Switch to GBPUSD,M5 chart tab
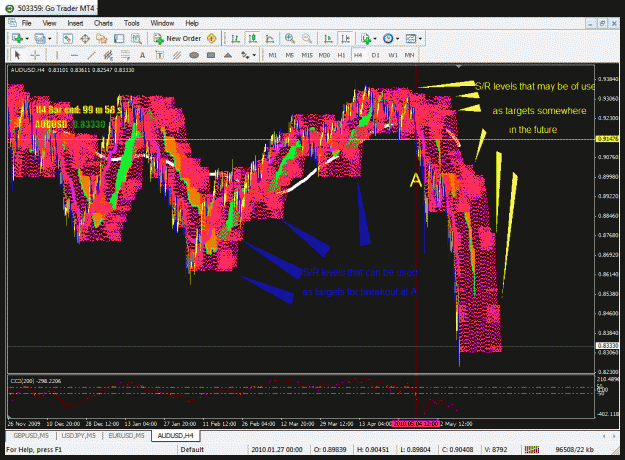Screen dimensions: 625x460 31,436
